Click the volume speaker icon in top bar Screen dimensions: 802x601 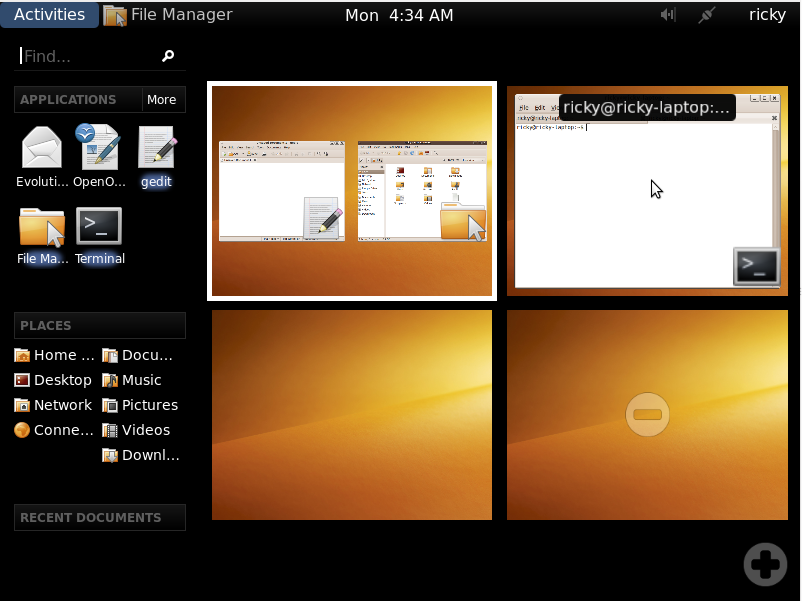click(669, 15)
